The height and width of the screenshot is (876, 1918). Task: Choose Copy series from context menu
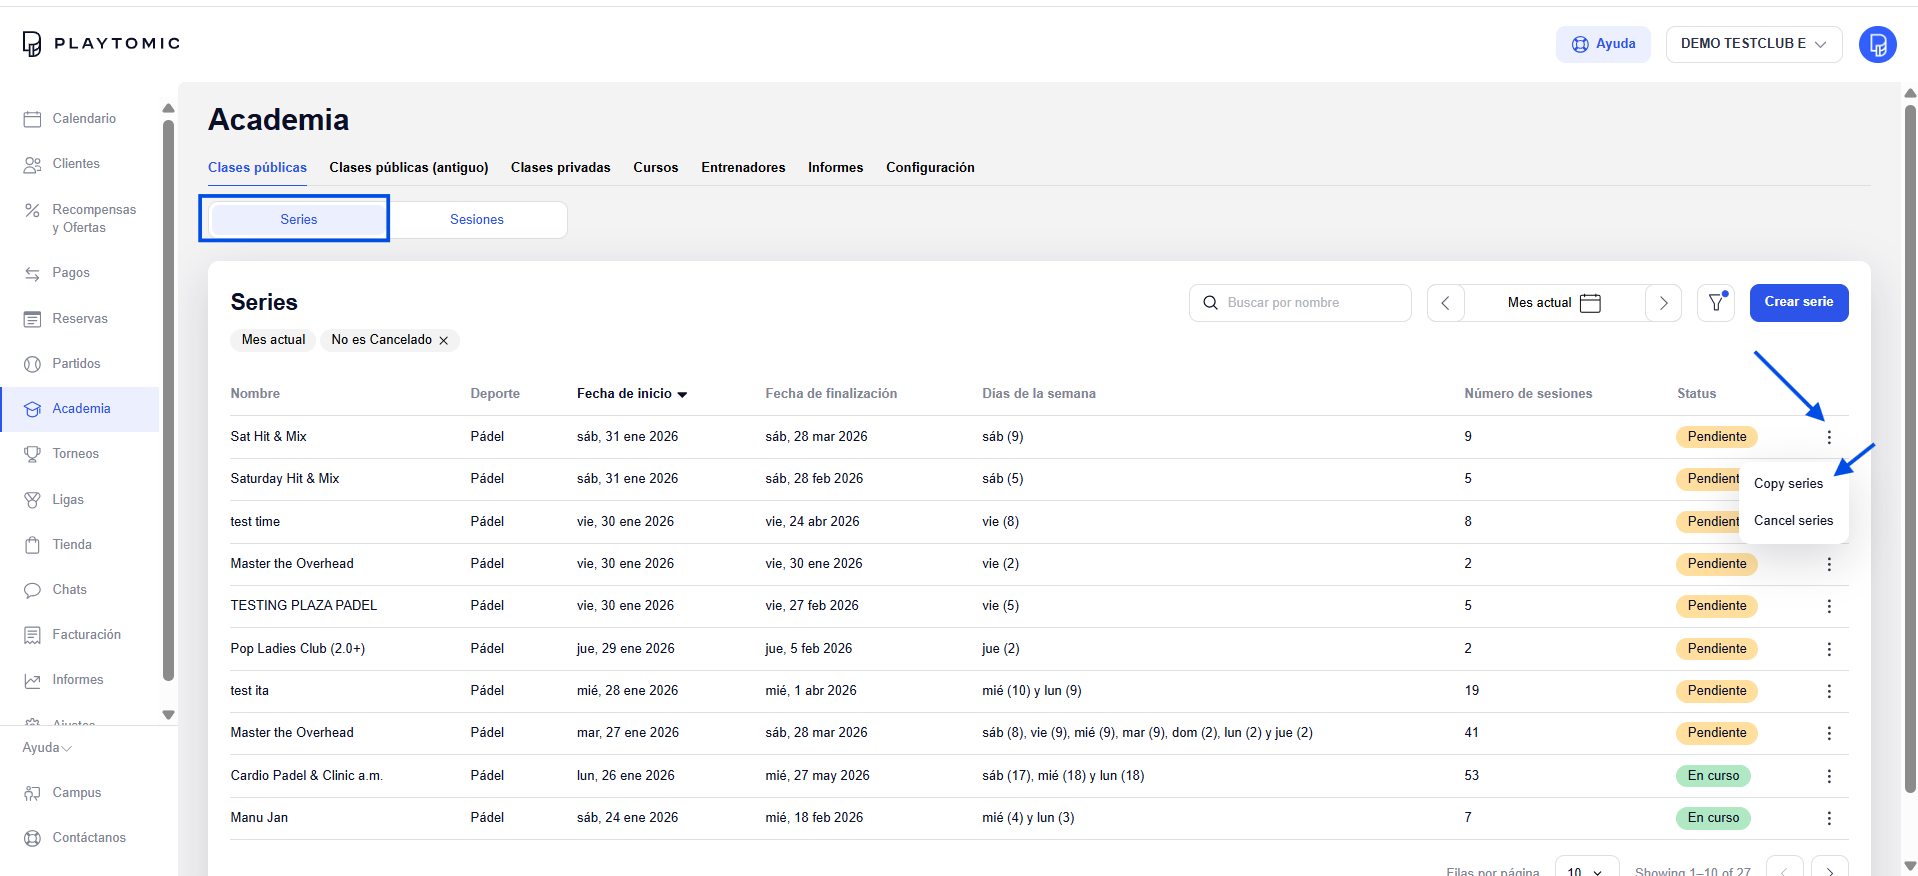click(1788, 484)
